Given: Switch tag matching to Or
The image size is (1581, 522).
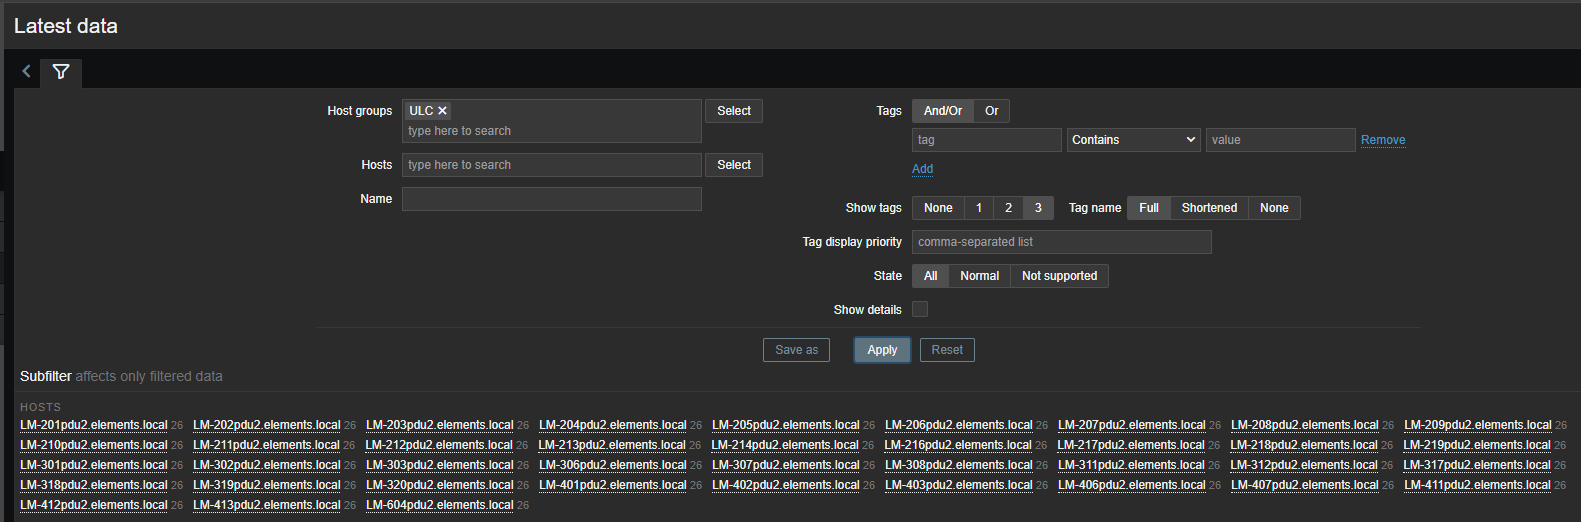Looking at the screenshot, I should click(x=991, y=111).
